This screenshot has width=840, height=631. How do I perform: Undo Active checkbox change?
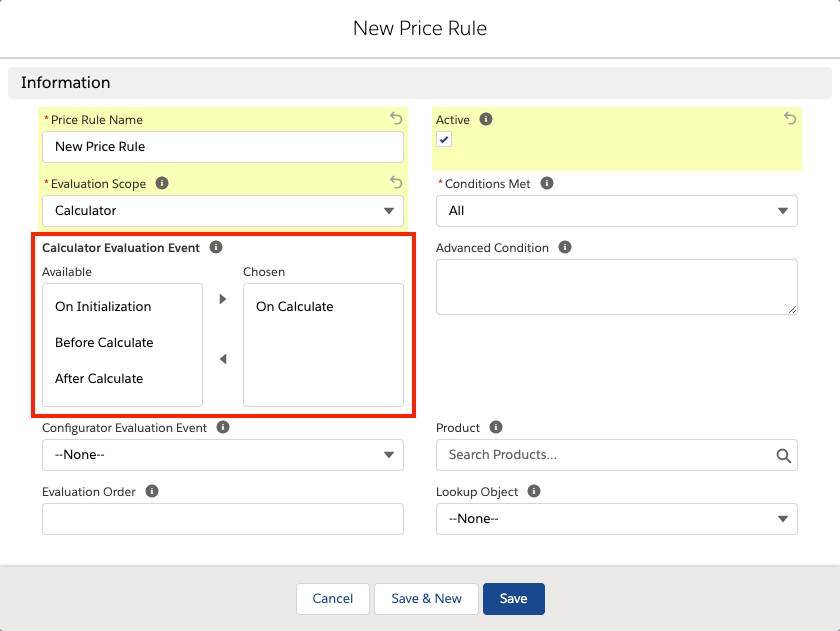tap(790, 118)
